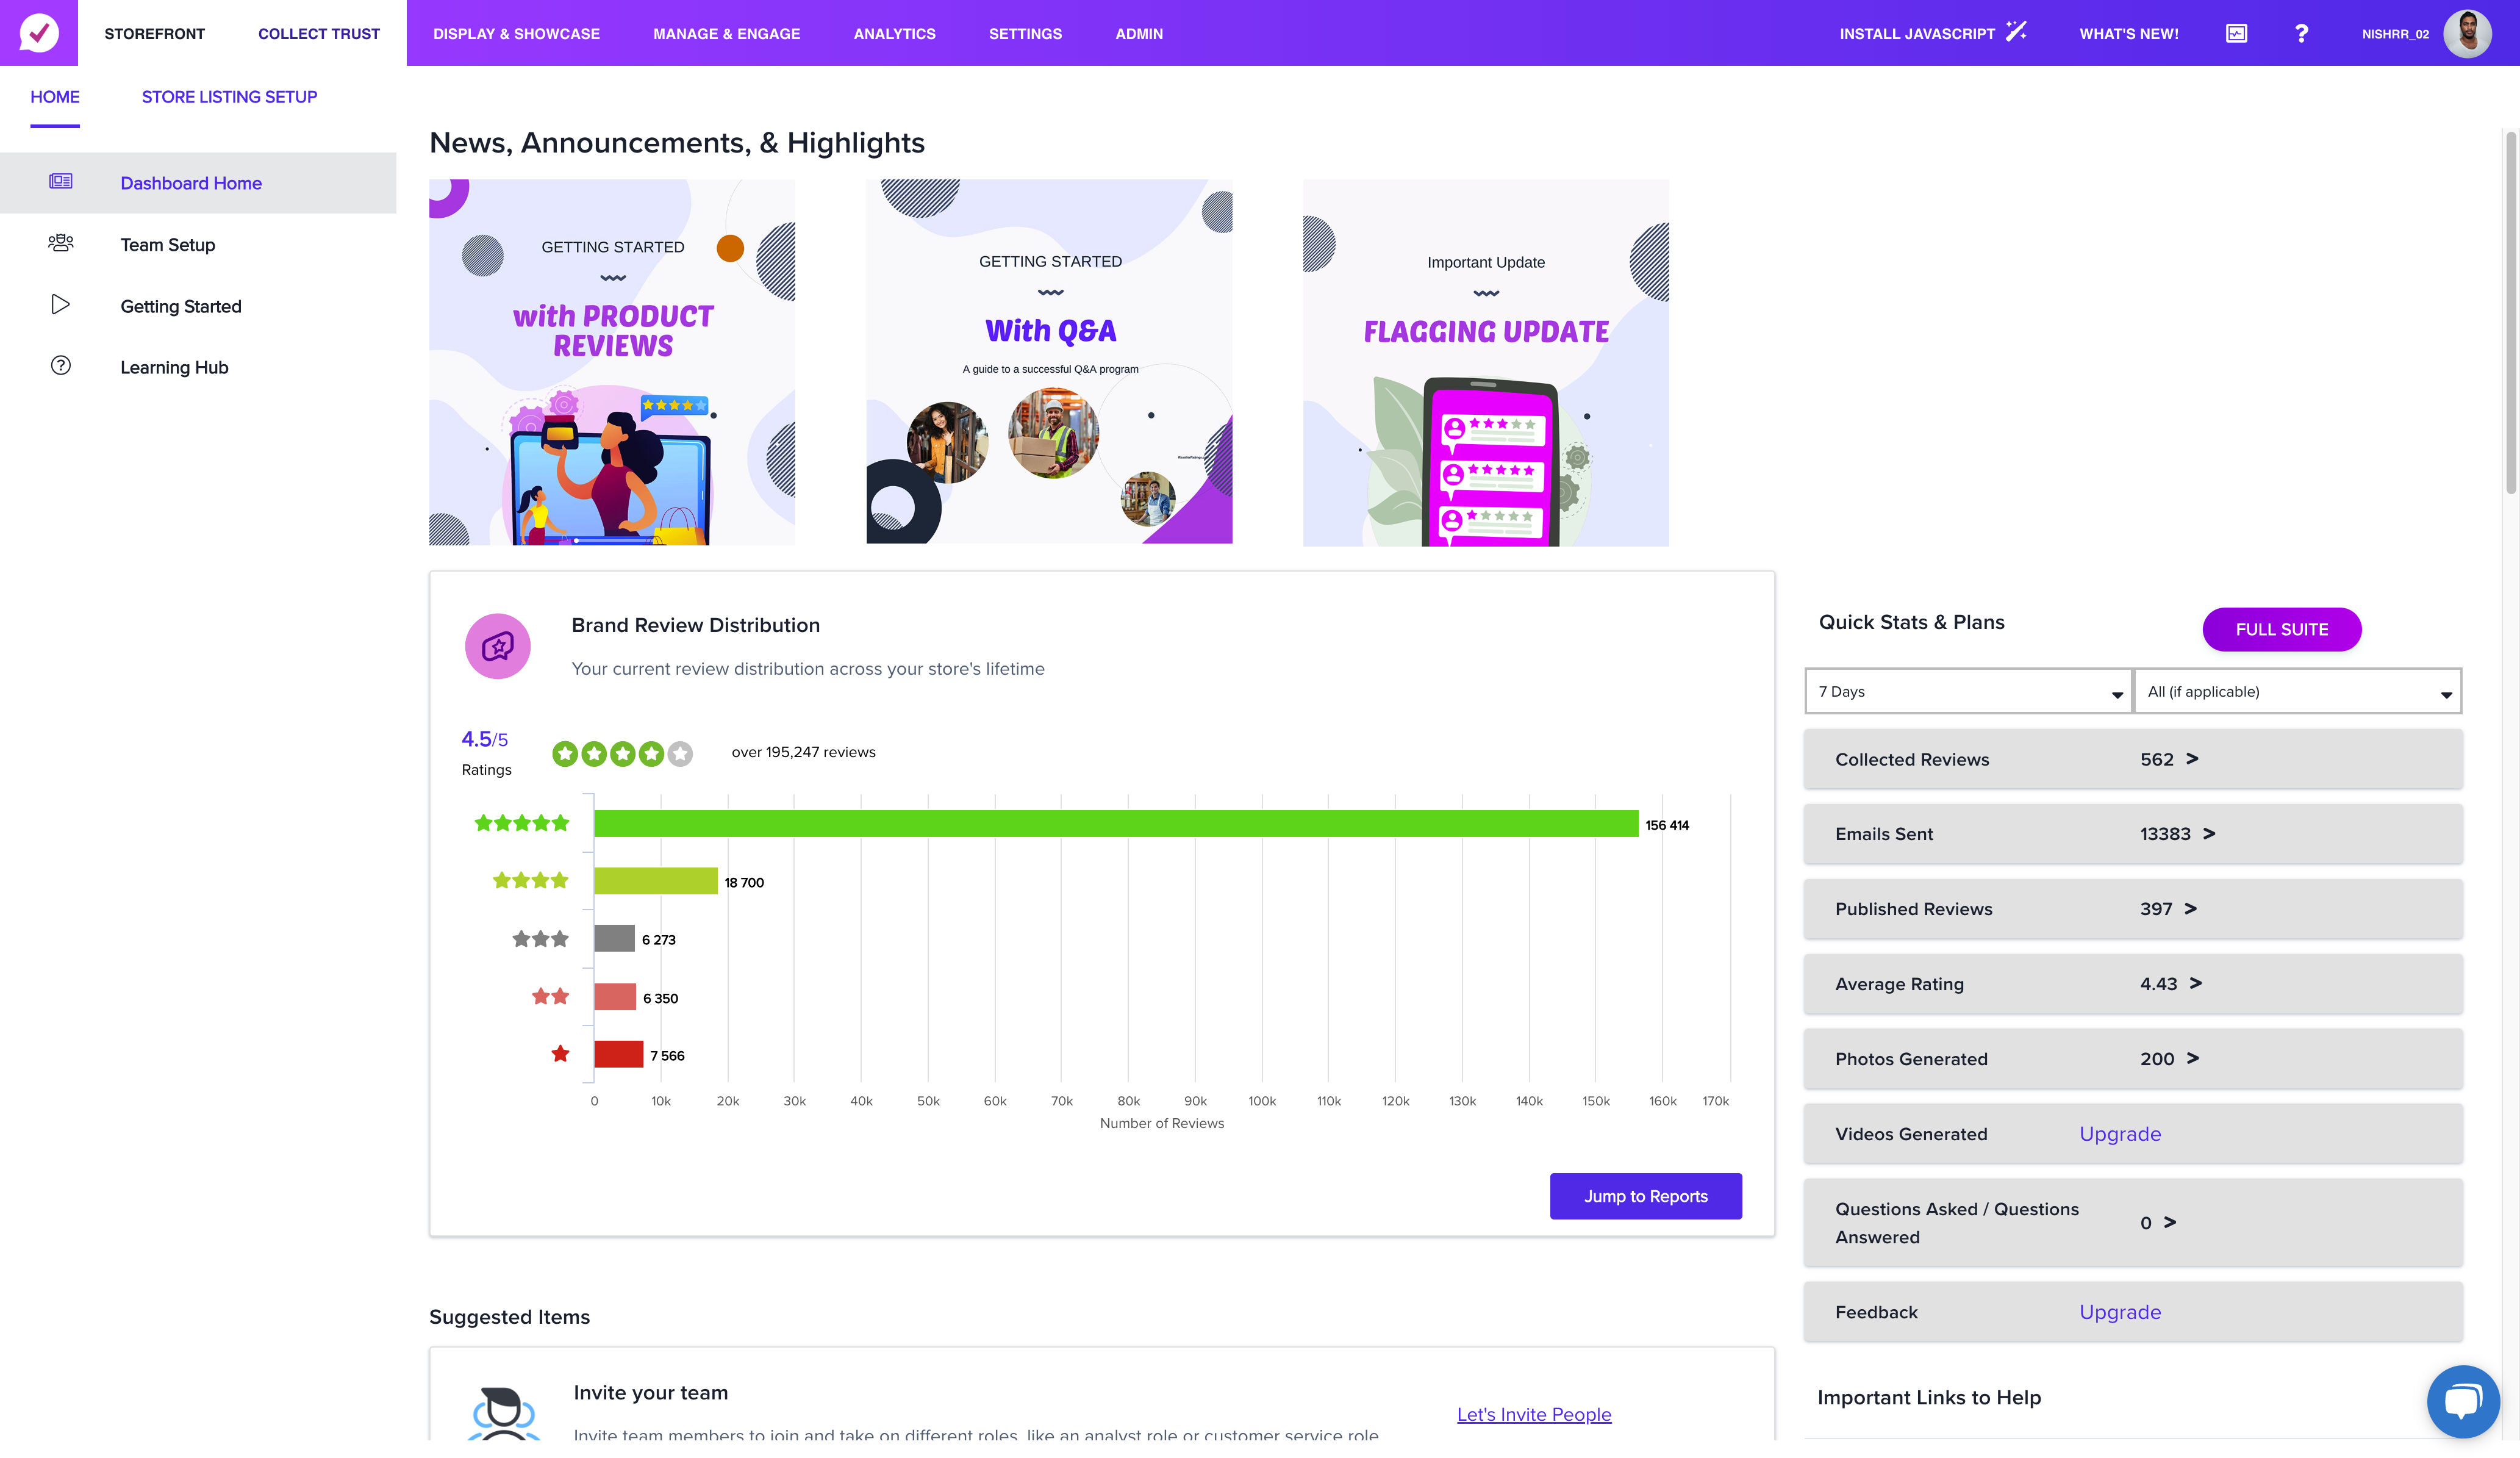Open the Analytics menu
The image size is (2520, 1458).
[x=894, y=33]
